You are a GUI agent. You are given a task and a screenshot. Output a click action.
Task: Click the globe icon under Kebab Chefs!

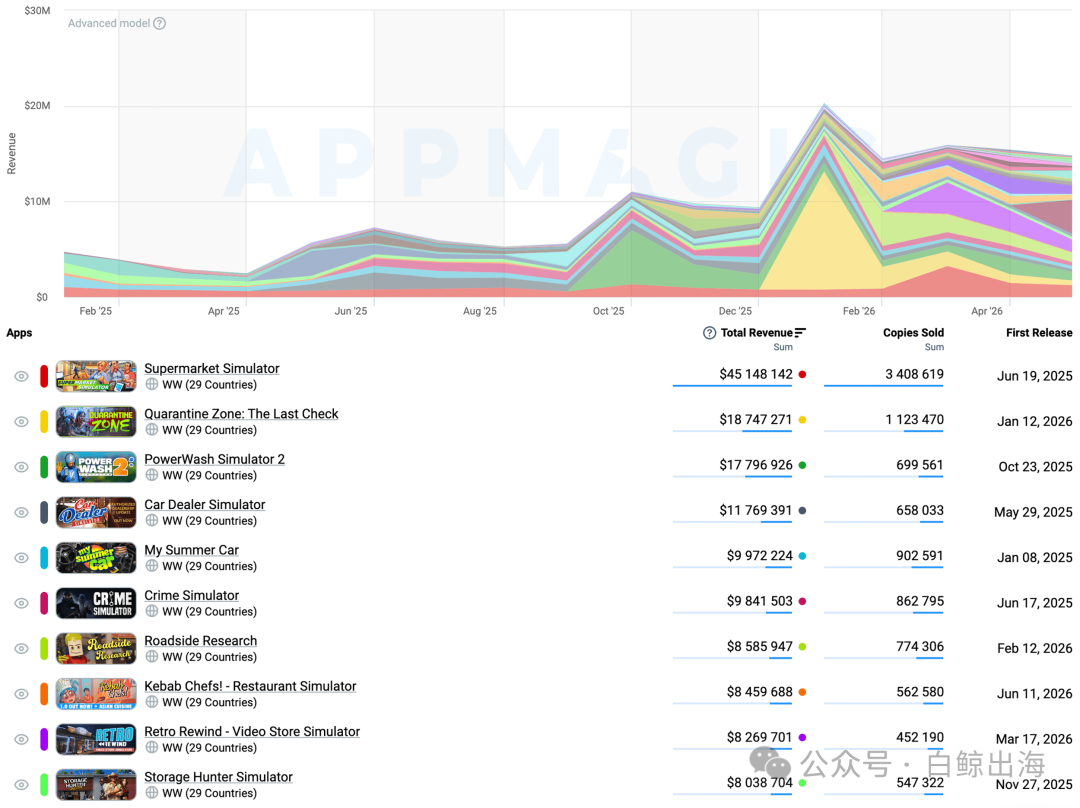click(x=152, y=703)
